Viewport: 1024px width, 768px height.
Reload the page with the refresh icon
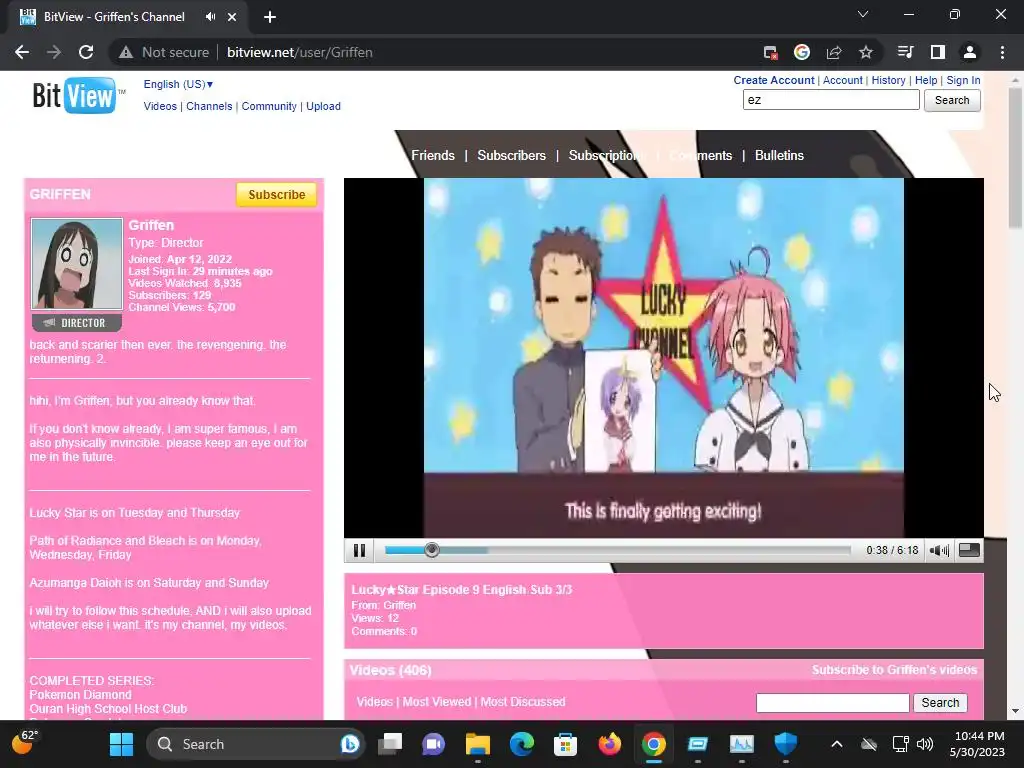pyautogui.click(x=86, y=52)
